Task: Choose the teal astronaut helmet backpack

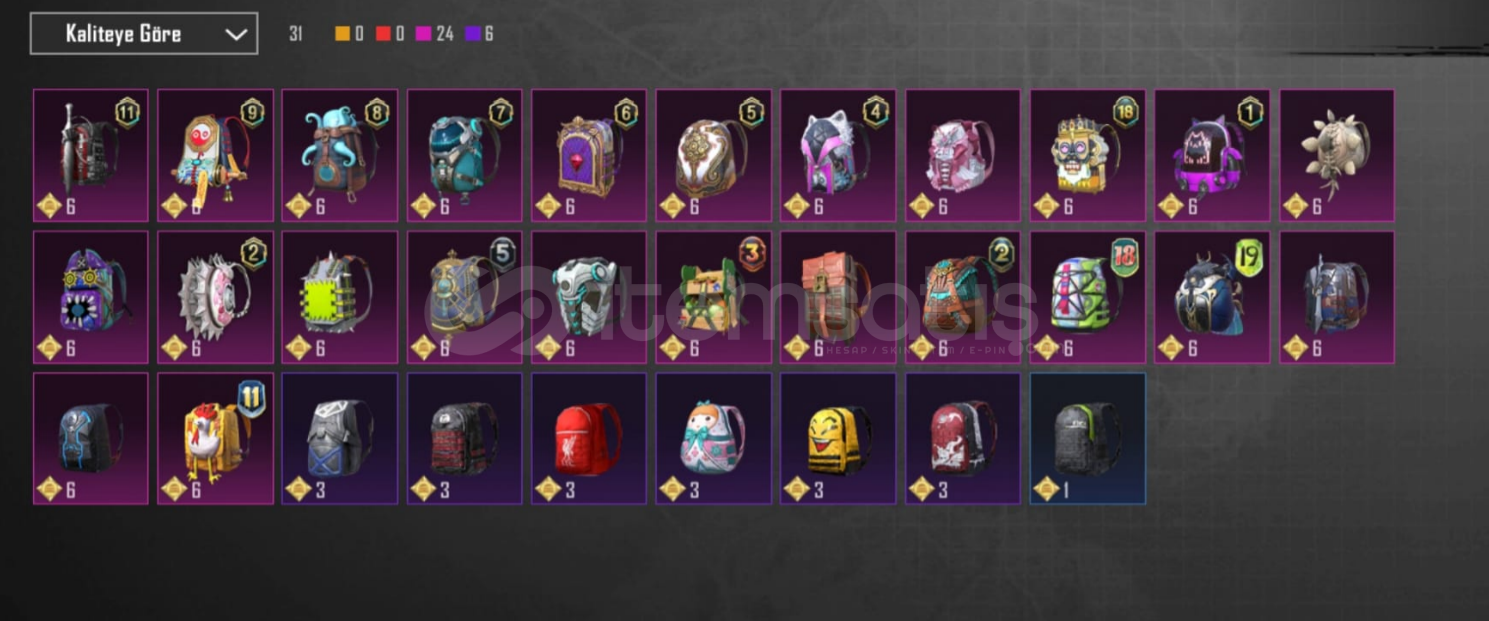Action: (x=464, y=155)
